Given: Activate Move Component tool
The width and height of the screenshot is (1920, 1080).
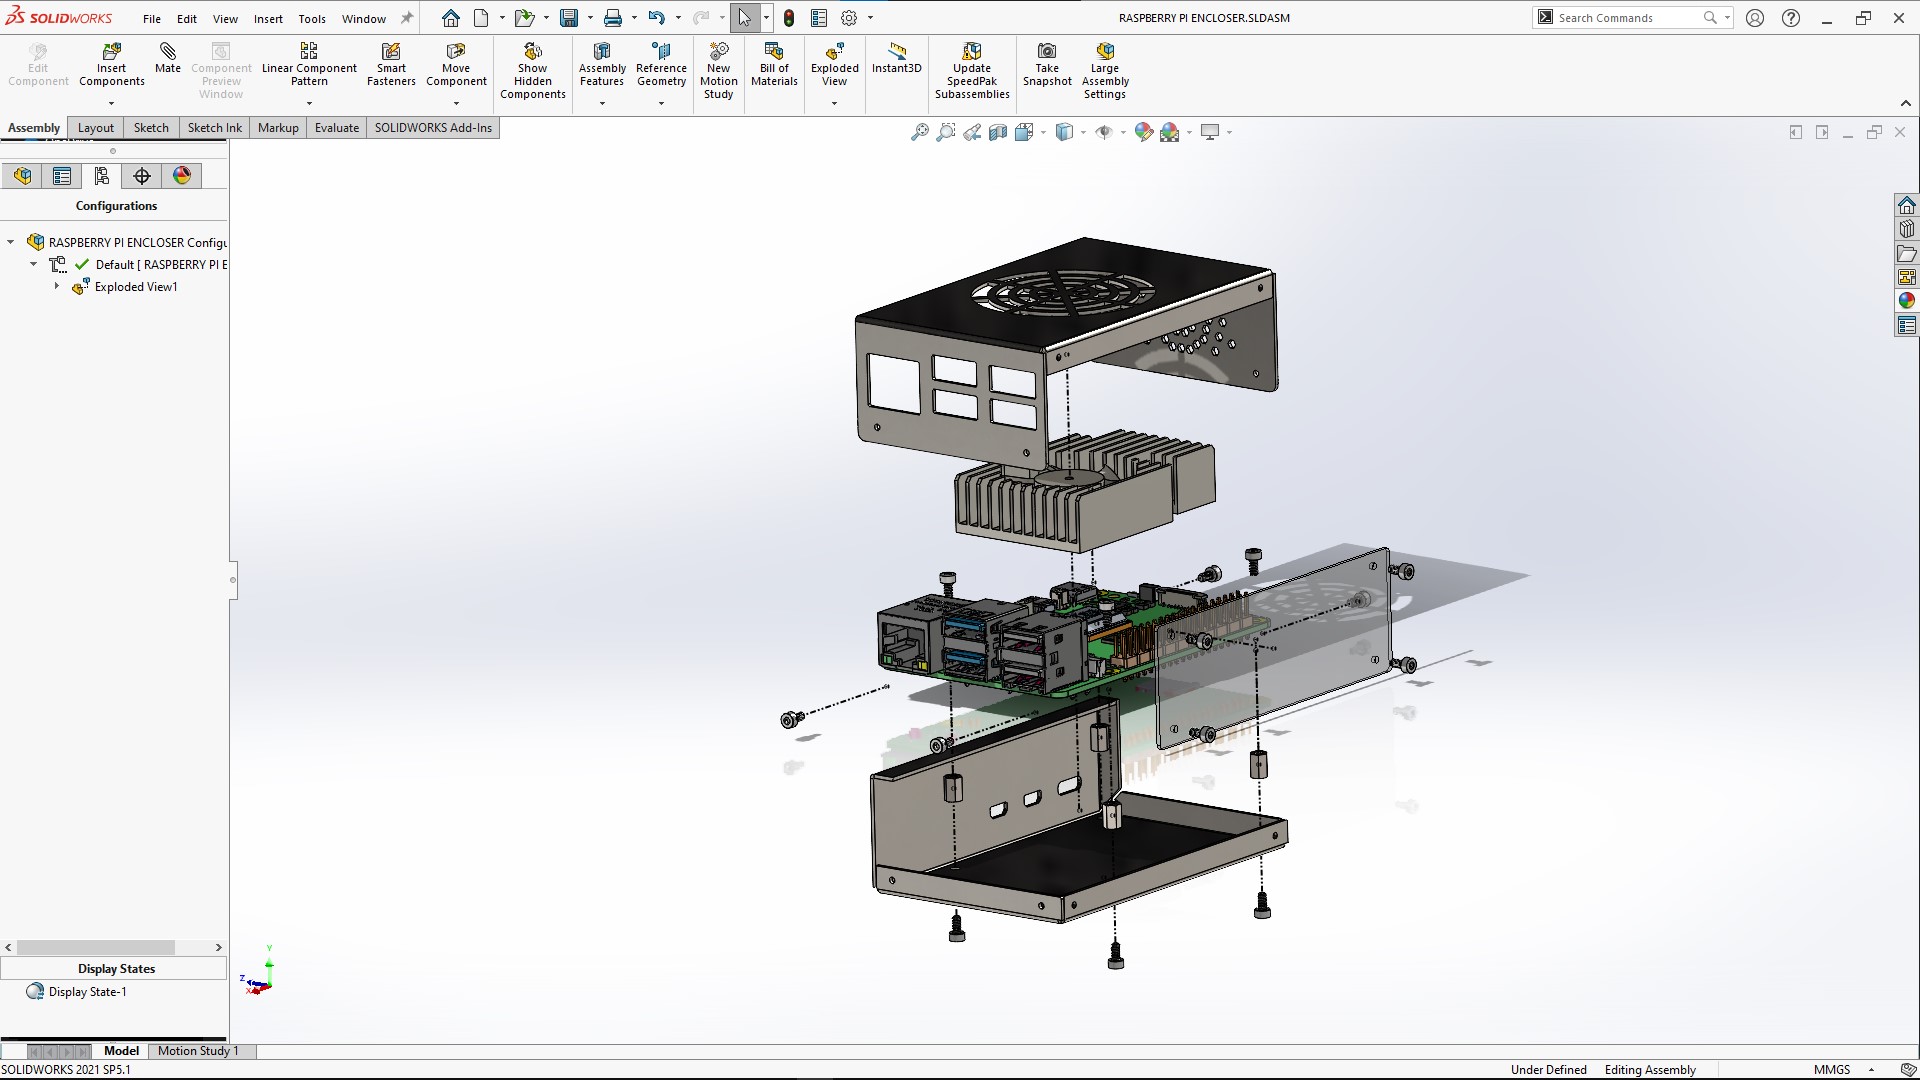Looking at the screenshot, I should pos(456,66).
